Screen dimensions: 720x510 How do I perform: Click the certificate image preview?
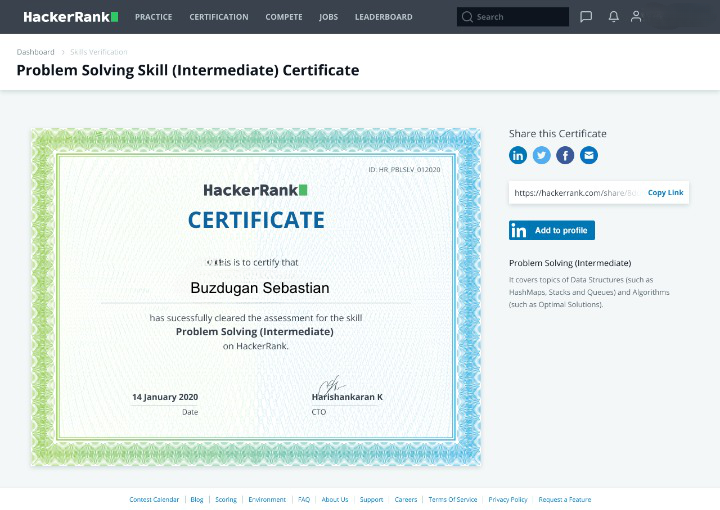tap(256, 297)
